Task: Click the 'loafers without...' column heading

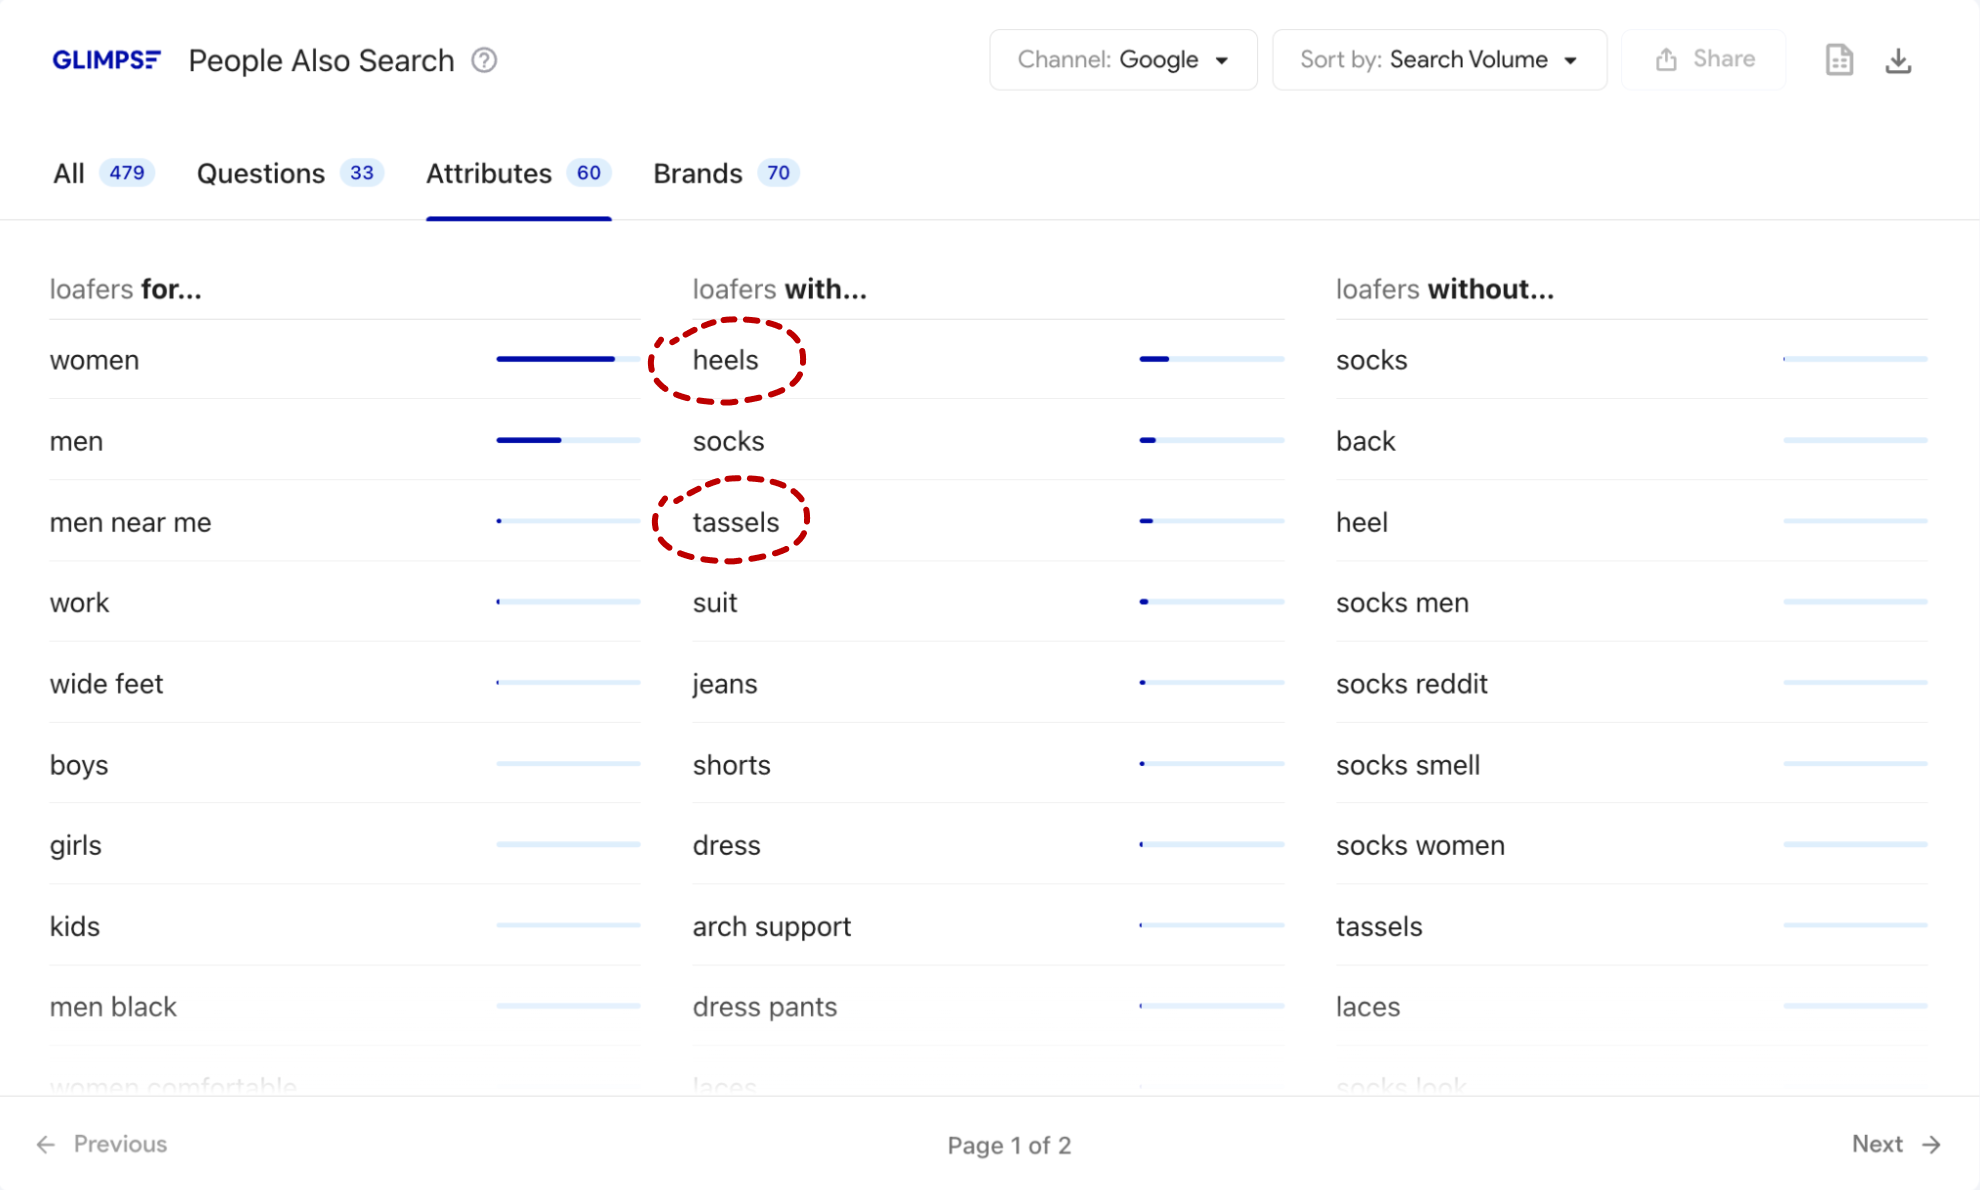Action: [x=1445, y=289]
